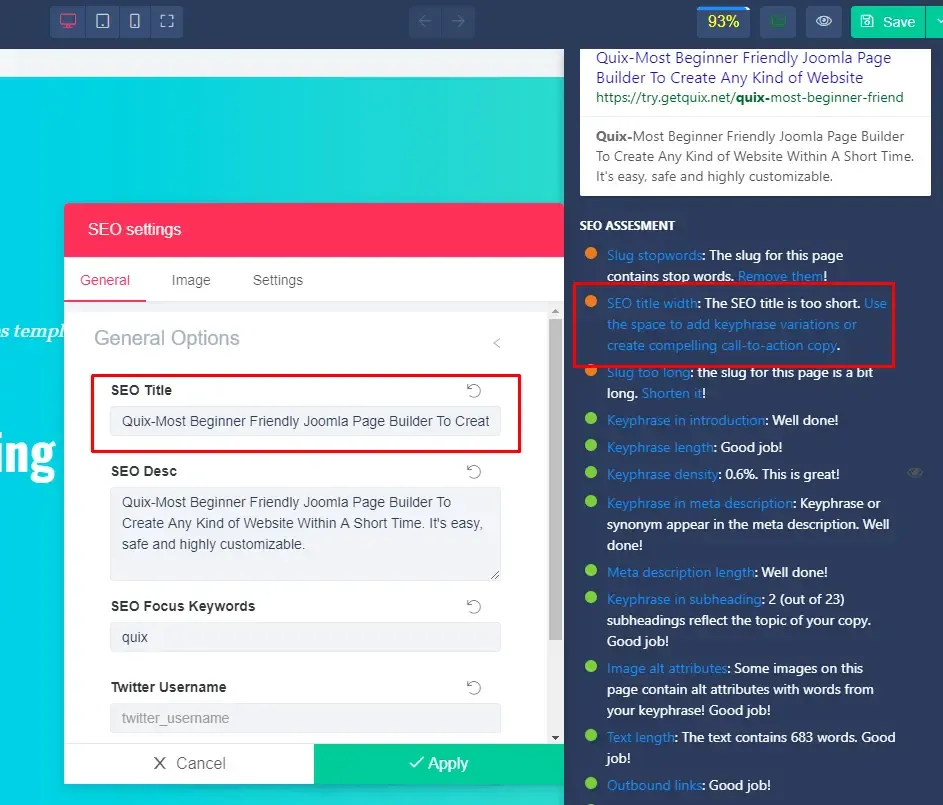Switch to mobile phone preview icon
The image size is (943, 805).
[x=135, y=22]
